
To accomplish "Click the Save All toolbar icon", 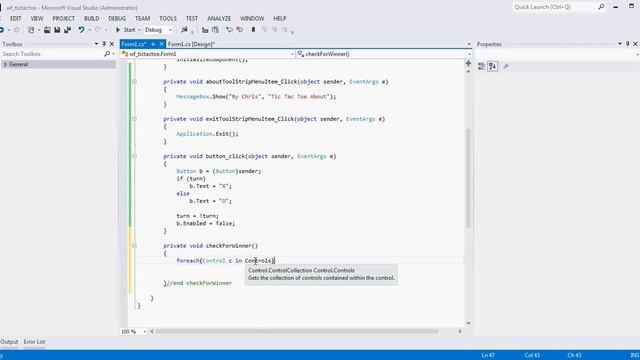I will tap(67, 30).
